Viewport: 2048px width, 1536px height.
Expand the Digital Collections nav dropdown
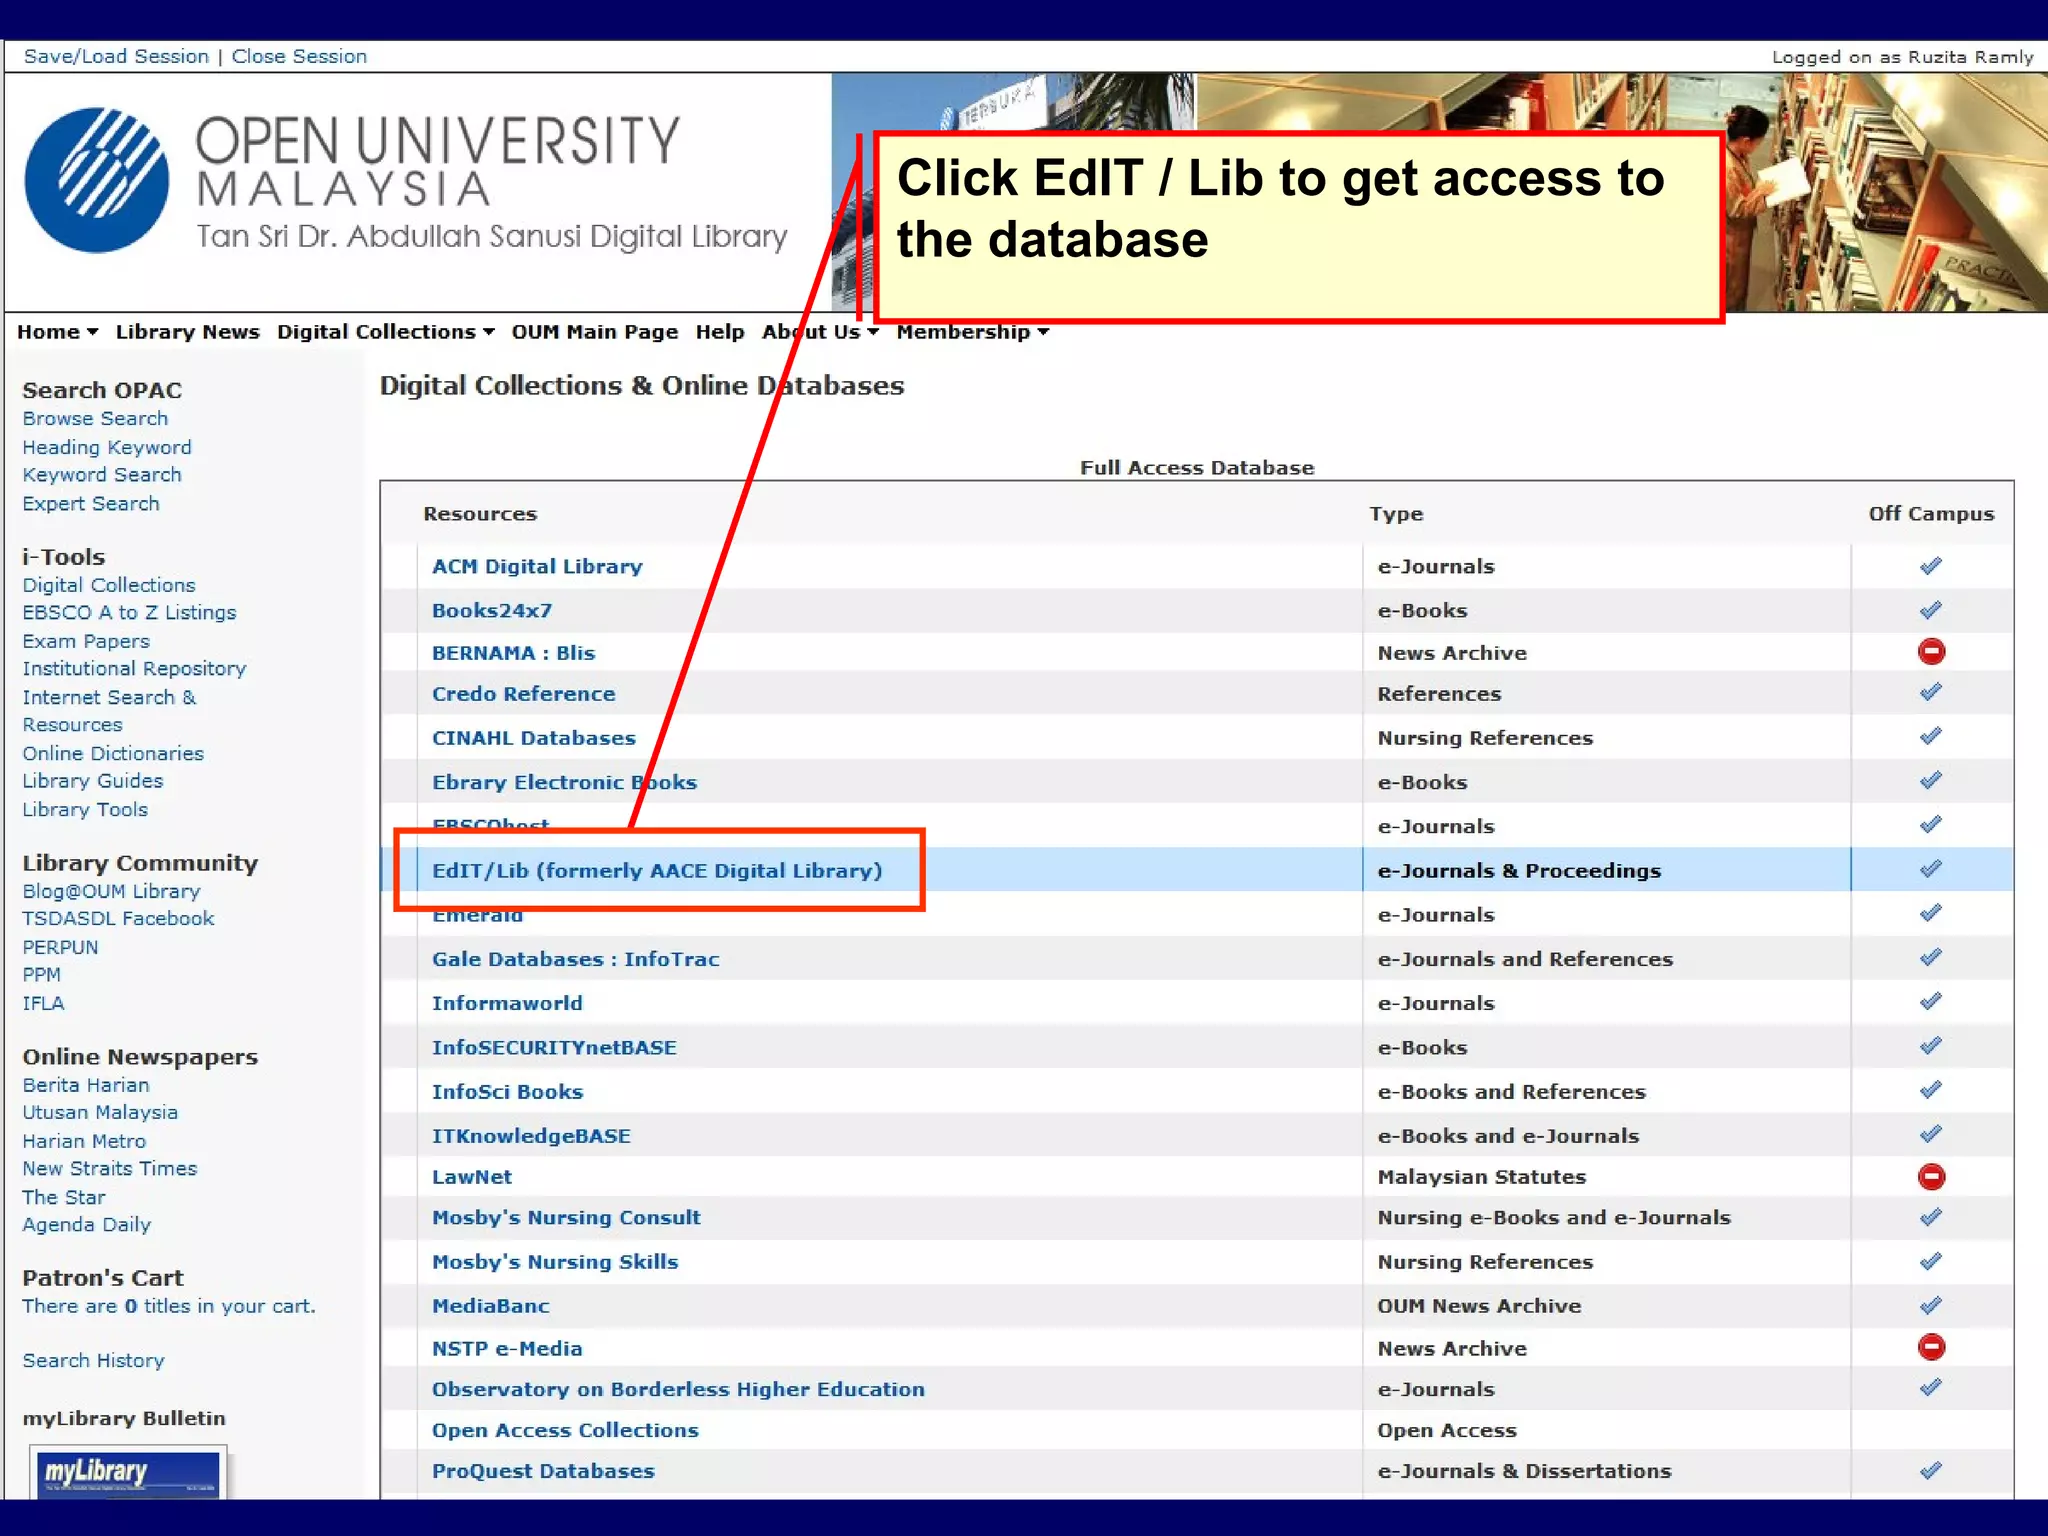click(x=385, y=332)
